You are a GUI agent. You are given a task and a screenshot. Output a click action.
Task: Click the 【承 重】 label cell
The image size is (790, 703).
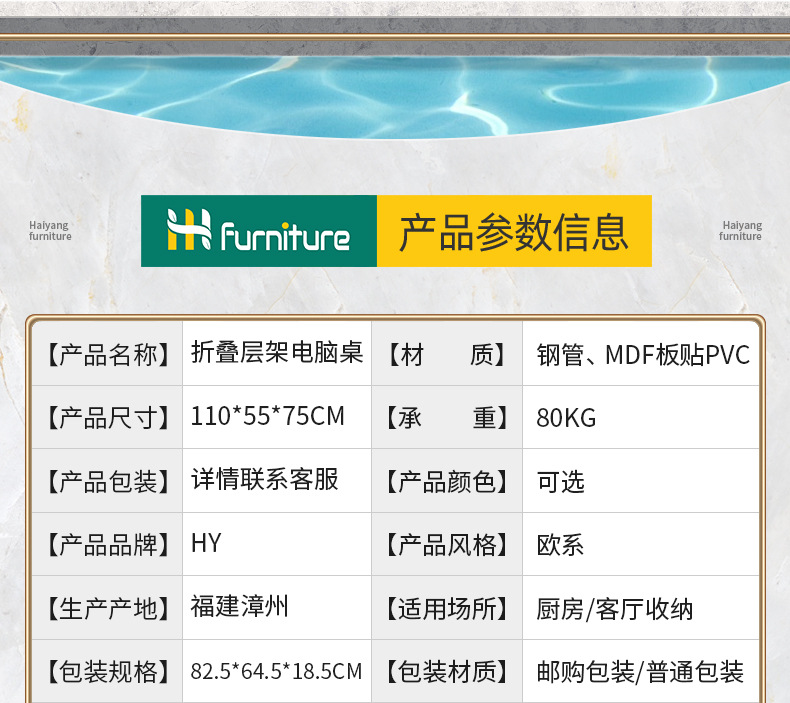(446, 418)
